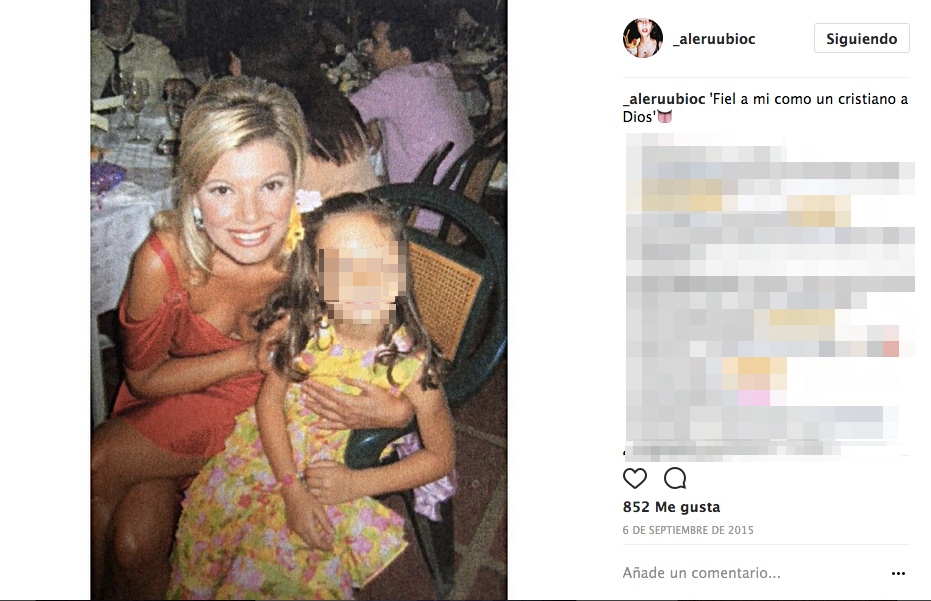The image size is (931, 601).
Task: Click the wine glasses on the background table
Action: coord(137,104)
